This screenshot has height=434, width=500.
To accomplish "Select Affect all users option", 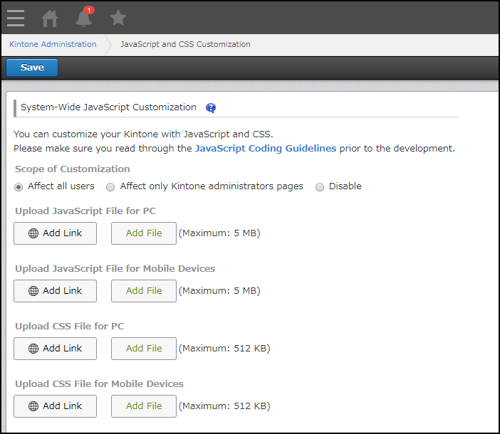I will coord(18,187).
